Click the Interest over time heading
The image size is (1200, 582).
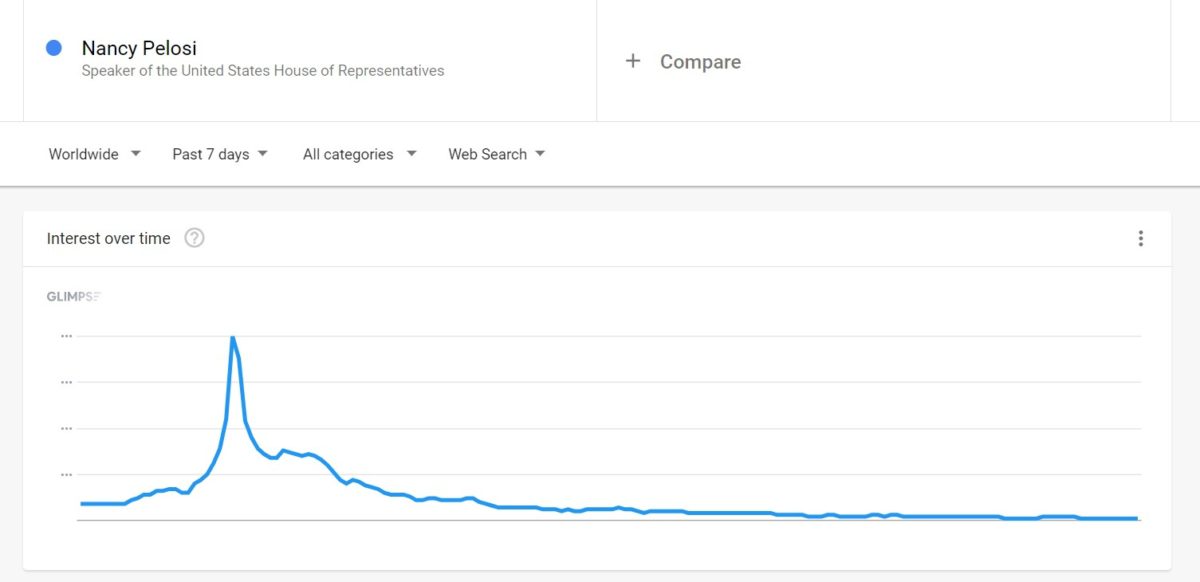(x=108, y=238)
